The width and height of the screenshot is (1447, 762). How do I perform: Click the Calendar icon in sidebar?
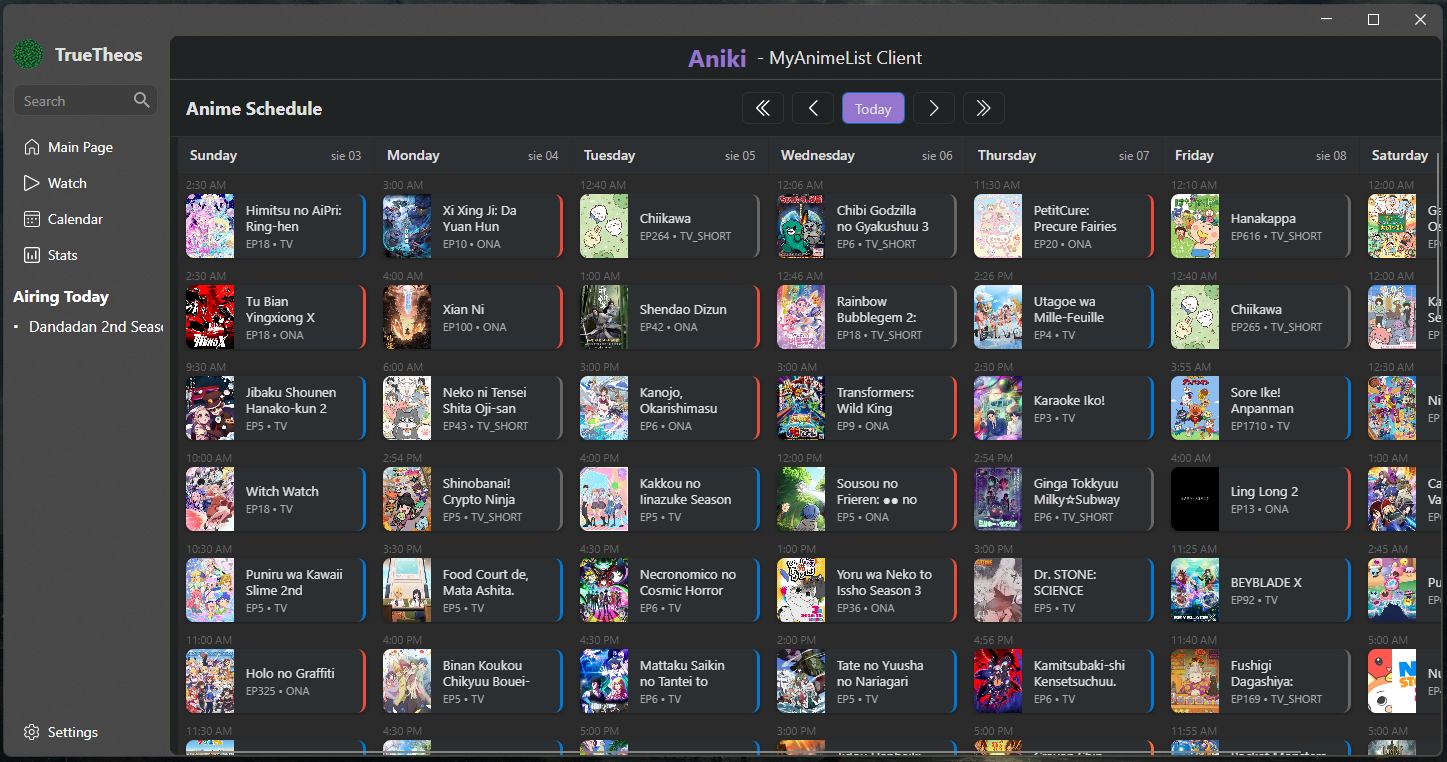pyautogui.click(x=32, y=219)
